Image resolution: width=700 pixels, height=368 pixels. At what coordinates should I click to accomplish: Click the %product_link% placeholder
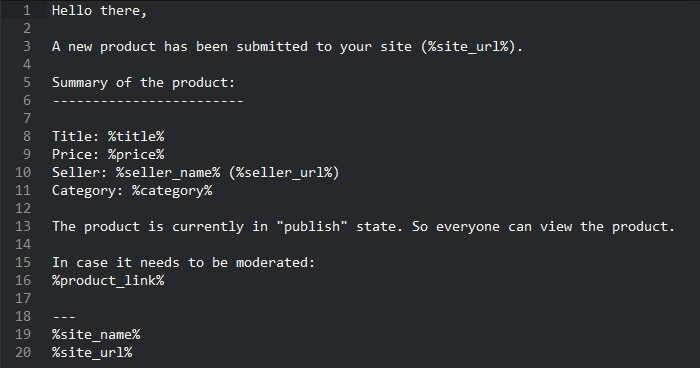[108, 280]
